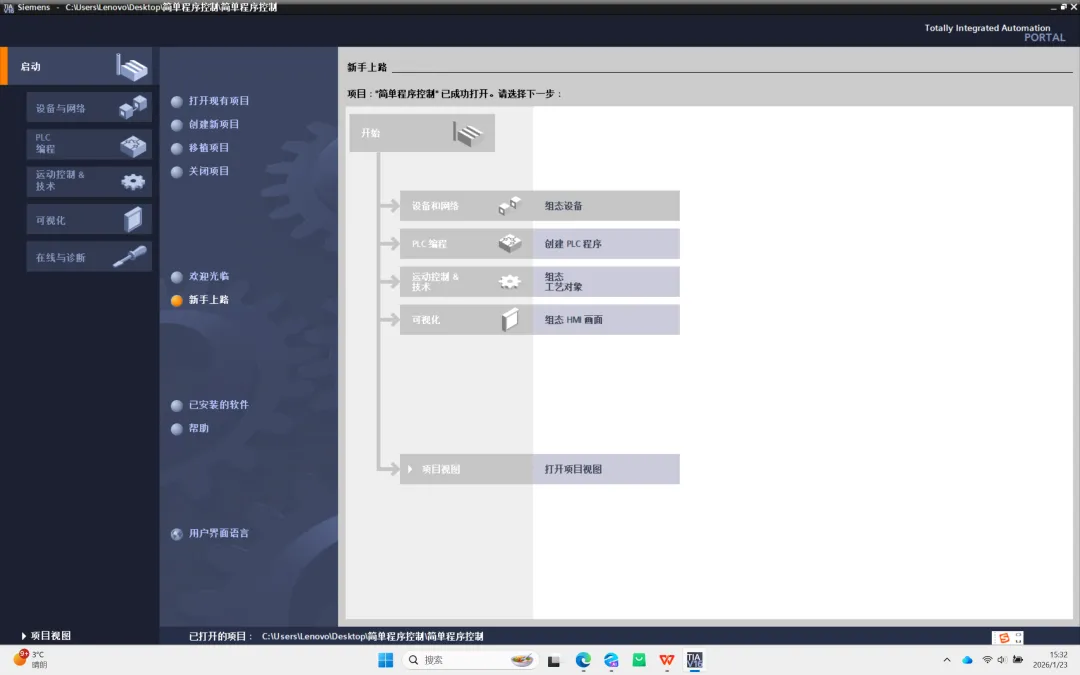Open the weather widget showing 3°C
The width and height of the screenshot is (1080, 675).
(31, 659)
